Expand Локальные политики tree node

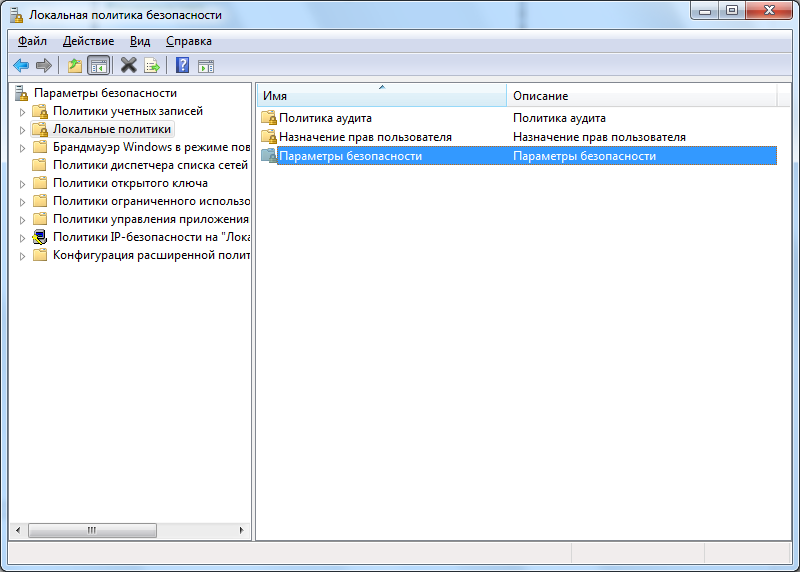tap(22, 130)
